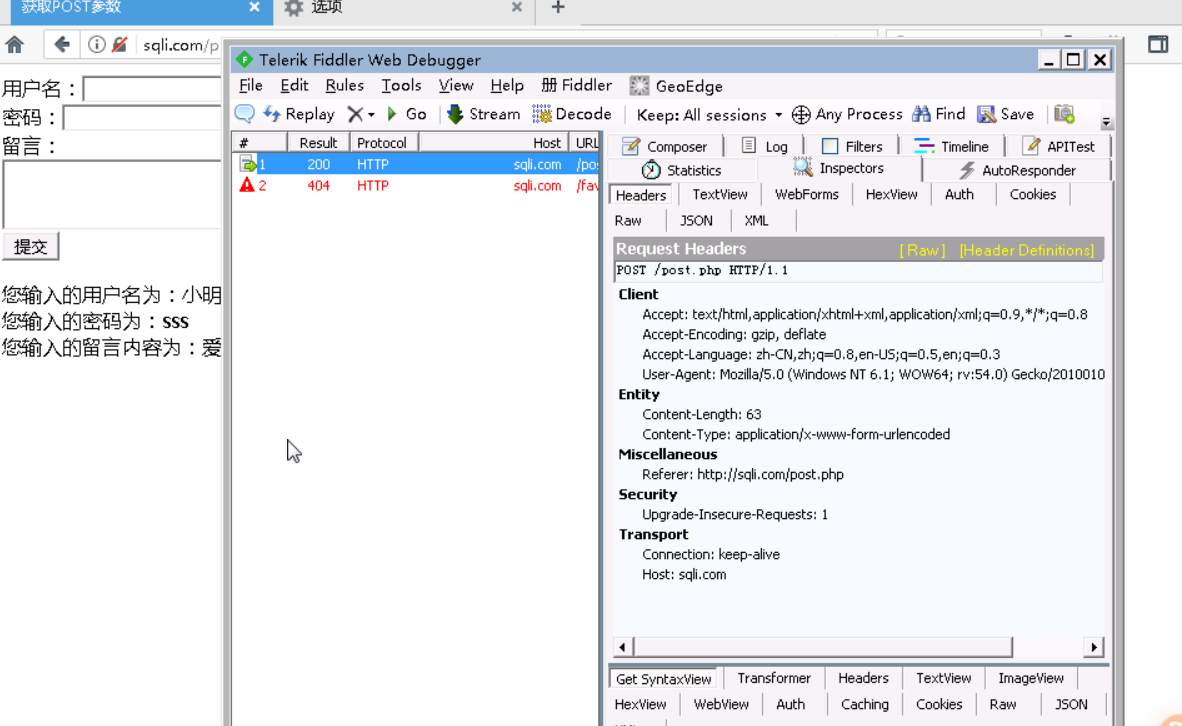Open the File menu

[250, 86]
